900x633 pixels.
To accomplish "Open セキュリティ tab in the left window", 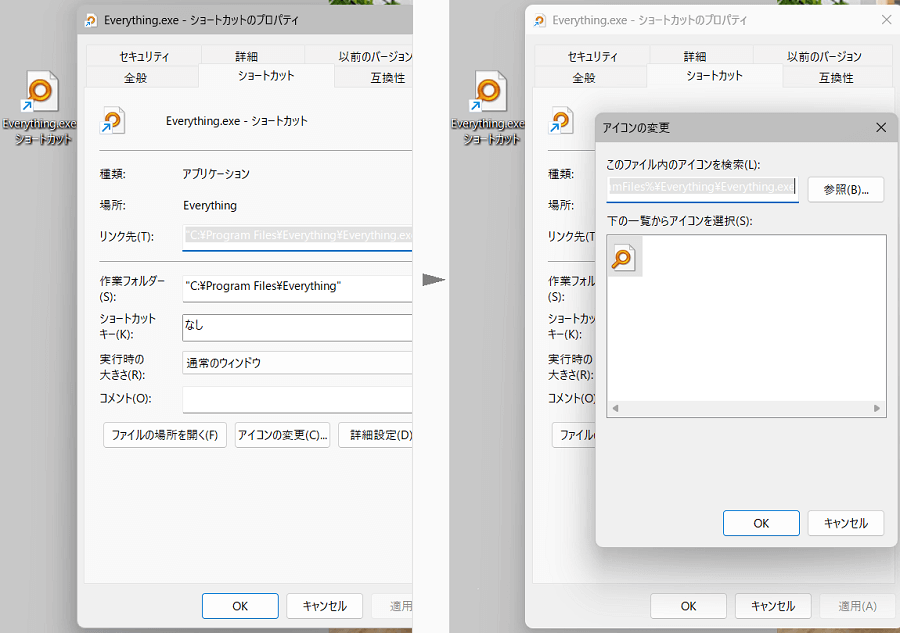I will (144, 56).
